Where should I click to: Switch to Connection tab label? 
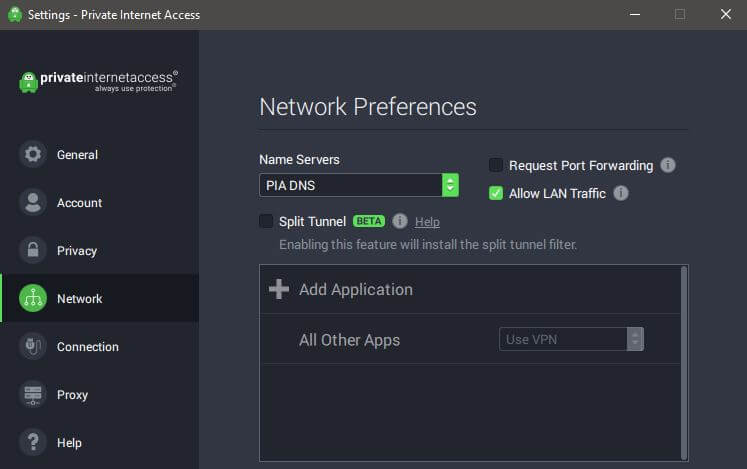[x=88, y=347]
